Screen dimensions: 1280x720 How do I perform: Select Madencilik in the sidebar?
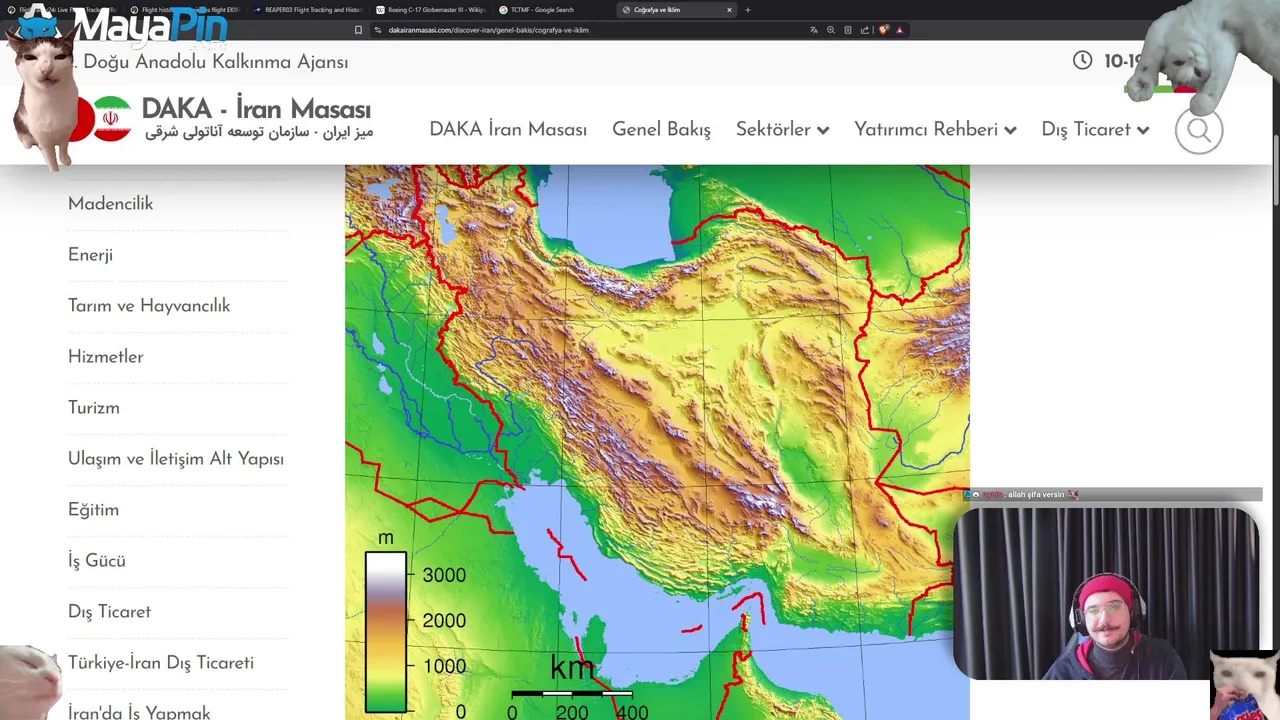click(x=110, y=204)
